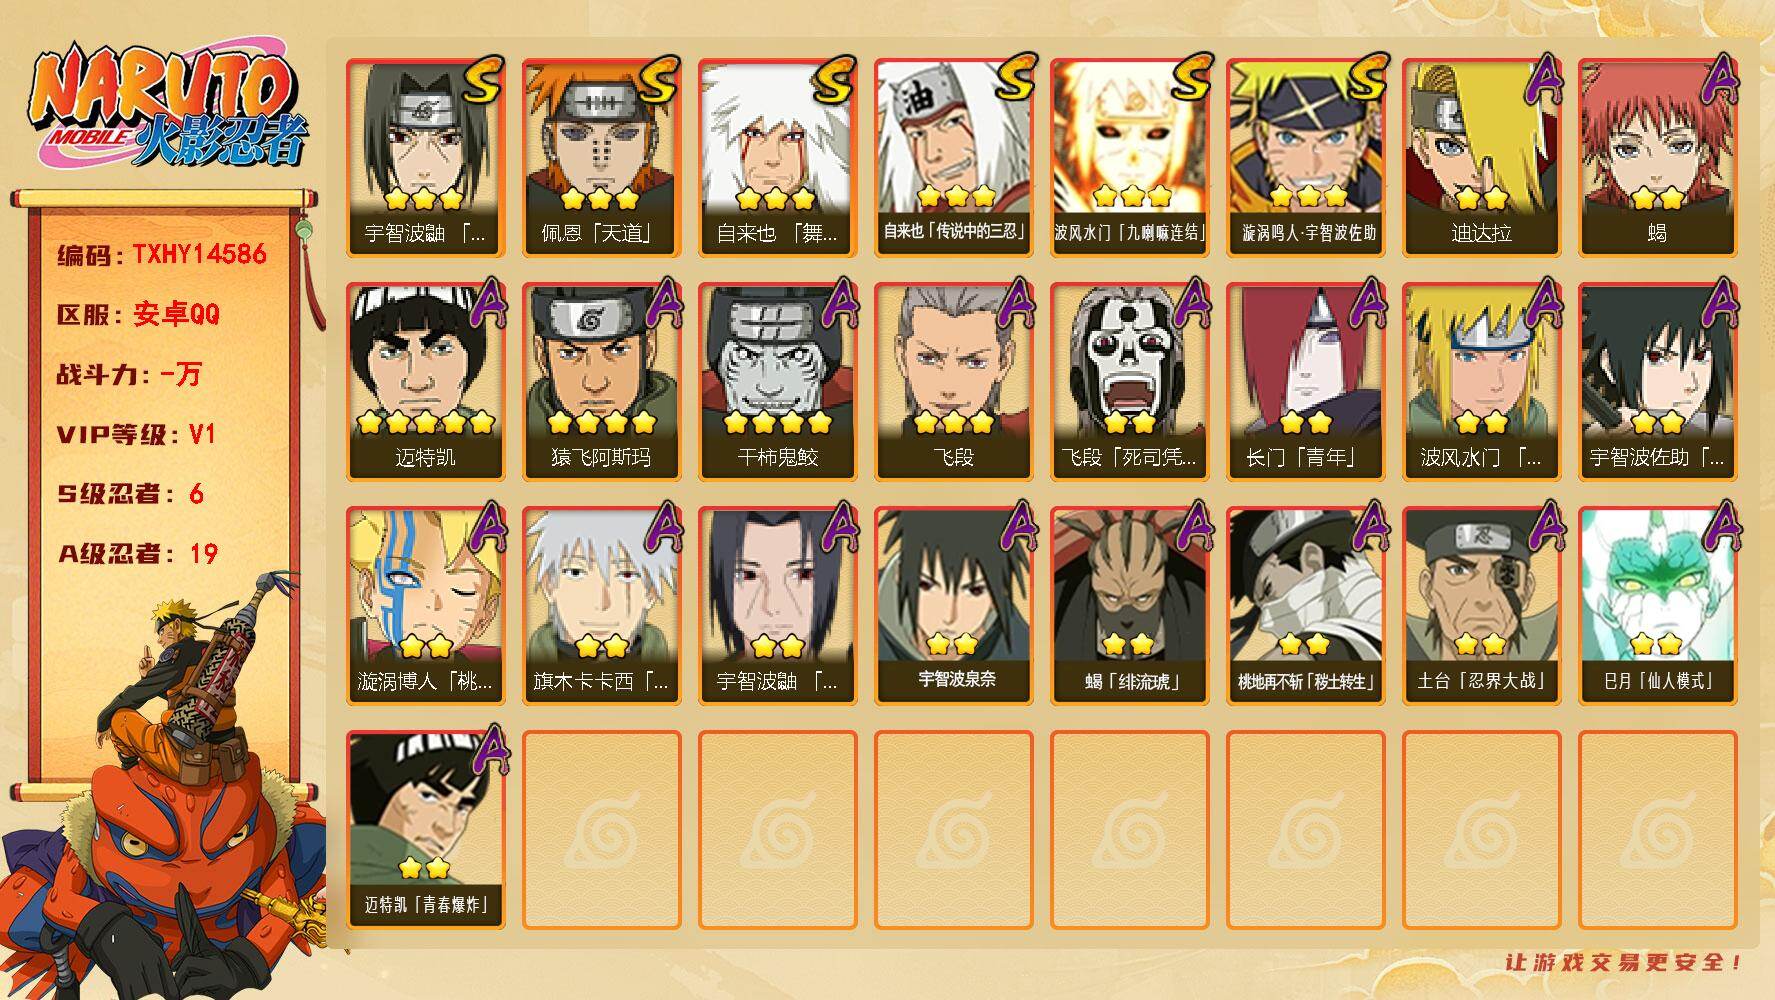This screenshot has width=1775, height=1000.
Task: Click the account code TXHY14586
Action: pyautogui.click(x=199, y=254)
